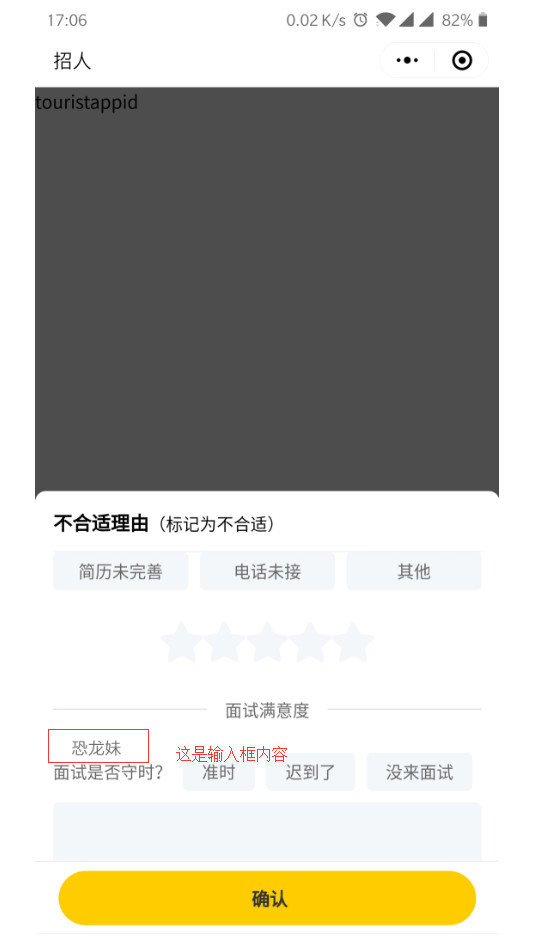Screen dimensions: 557x942
Task: Rate with the fifth star
Action: (353, 642)
